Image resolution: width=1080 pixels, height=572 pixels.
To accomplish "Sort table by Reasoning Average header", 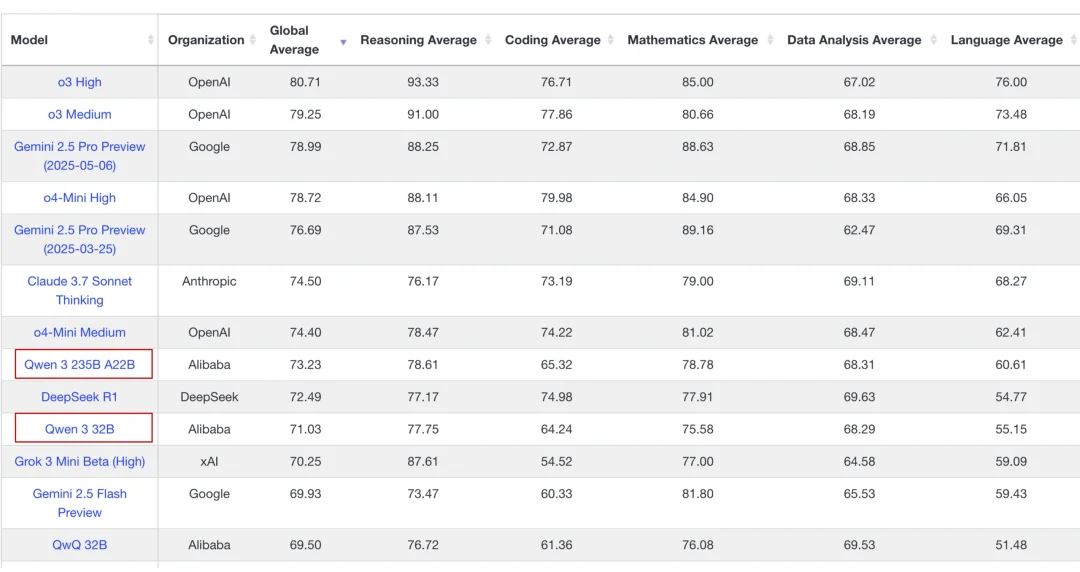I will (x=418, y=40).
